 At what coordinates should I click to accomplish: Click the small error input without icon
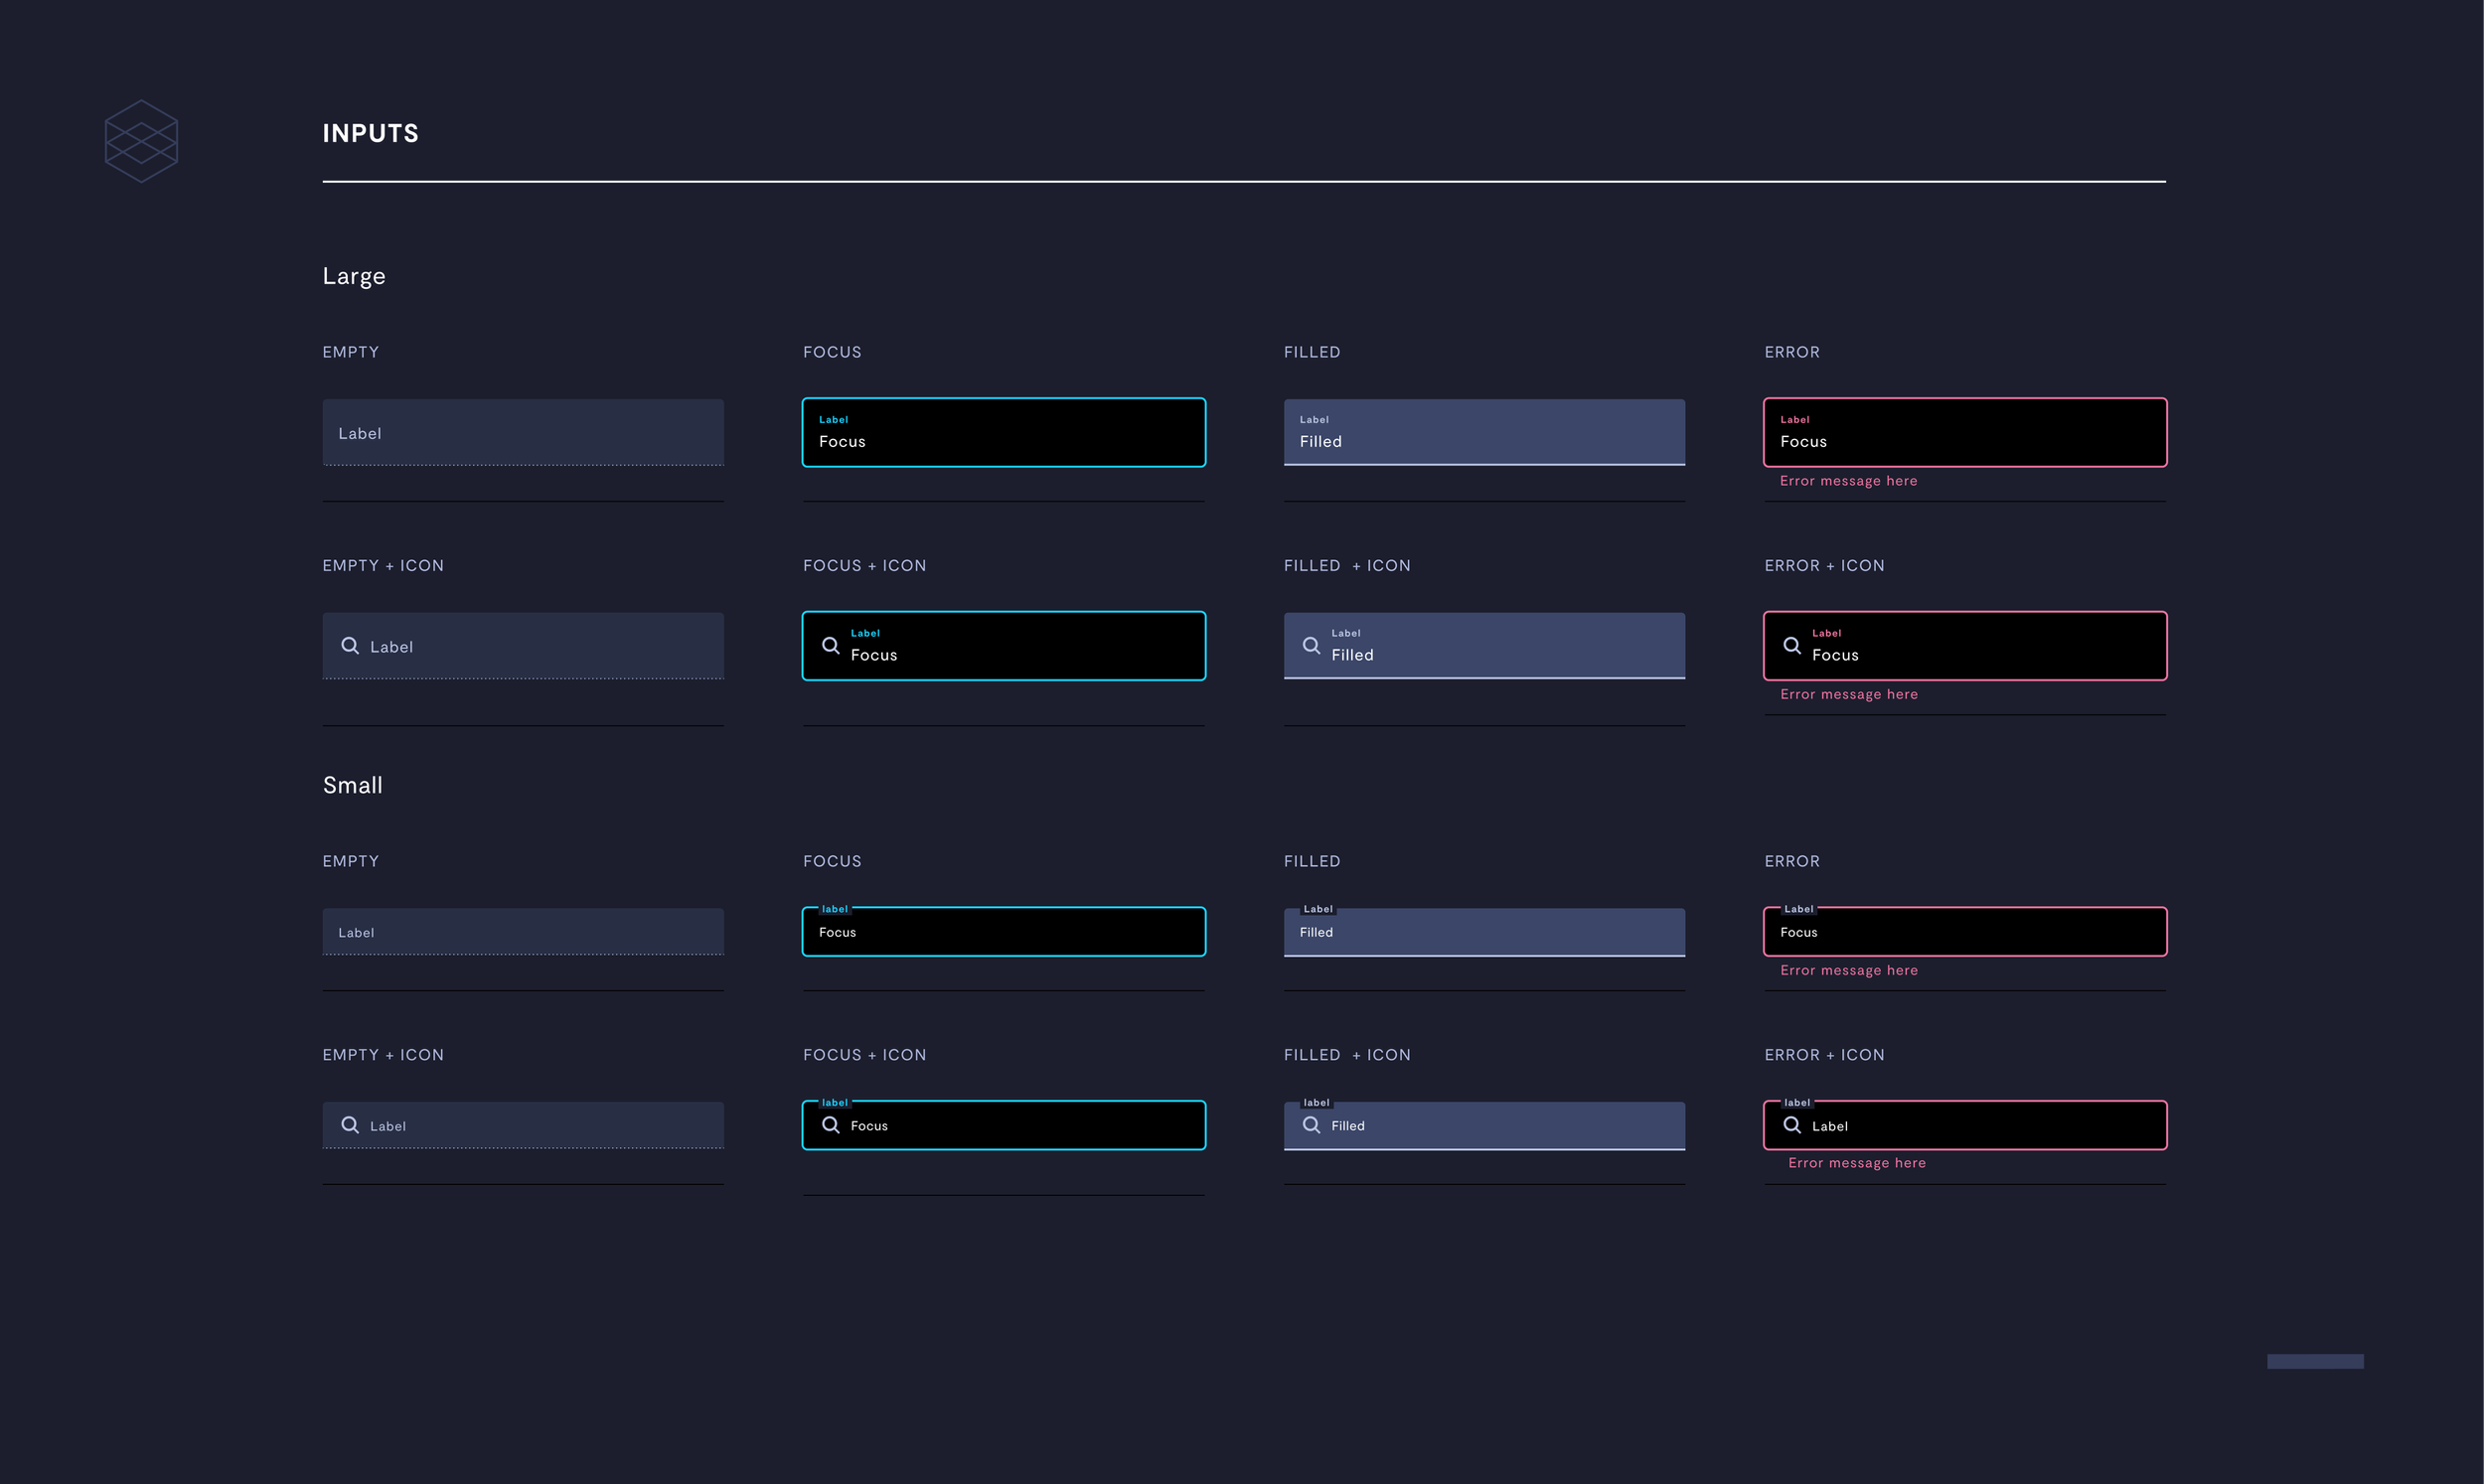coord(1964,932)
